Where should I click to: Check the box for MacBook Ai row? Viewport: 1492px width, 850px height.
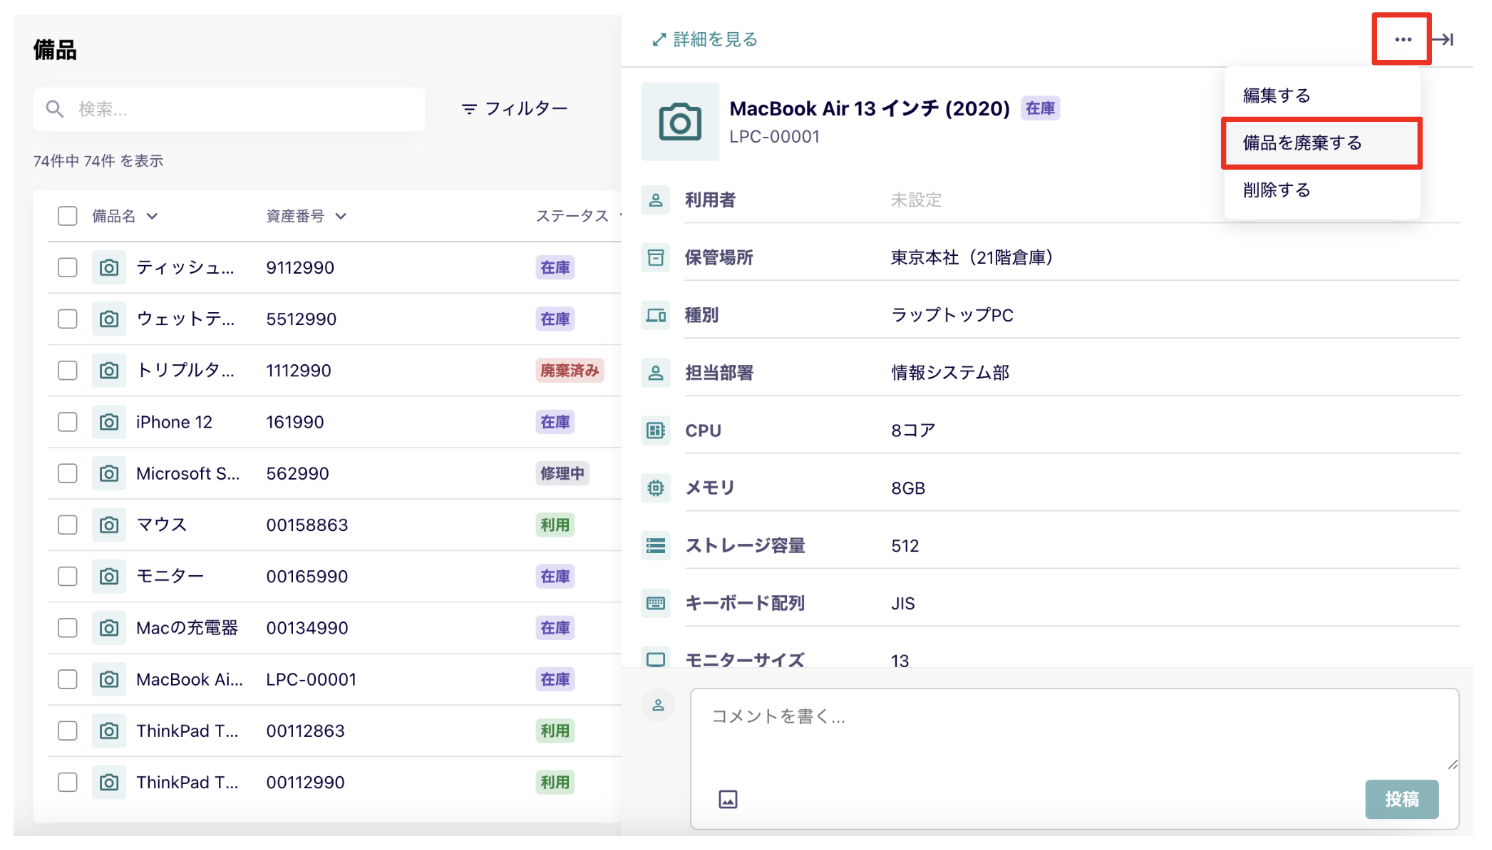pyautogui.click(x=68, y=680)
